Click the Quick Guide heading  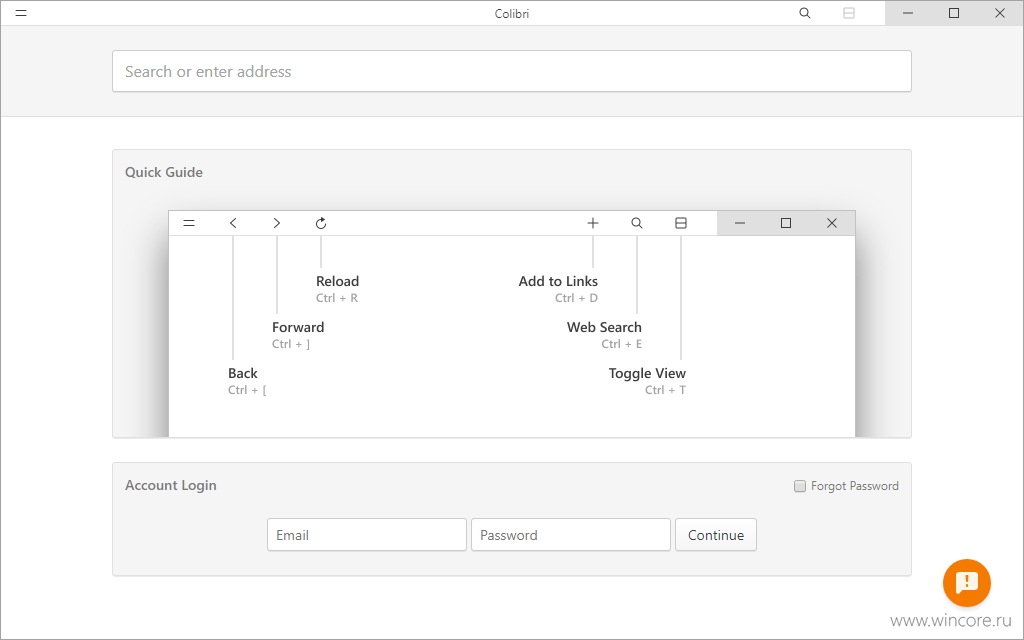click(164, 172)
